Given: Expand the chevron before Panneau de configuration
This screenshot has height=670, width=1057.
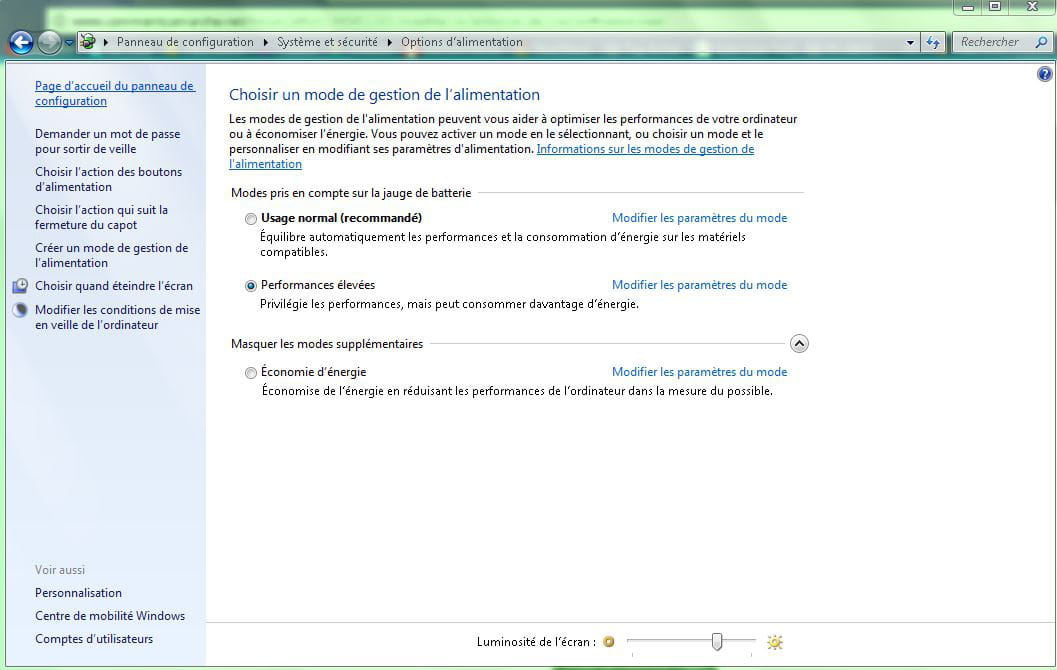Looking at the screenshot, I should pyautogui.click(x=106, y=42).
